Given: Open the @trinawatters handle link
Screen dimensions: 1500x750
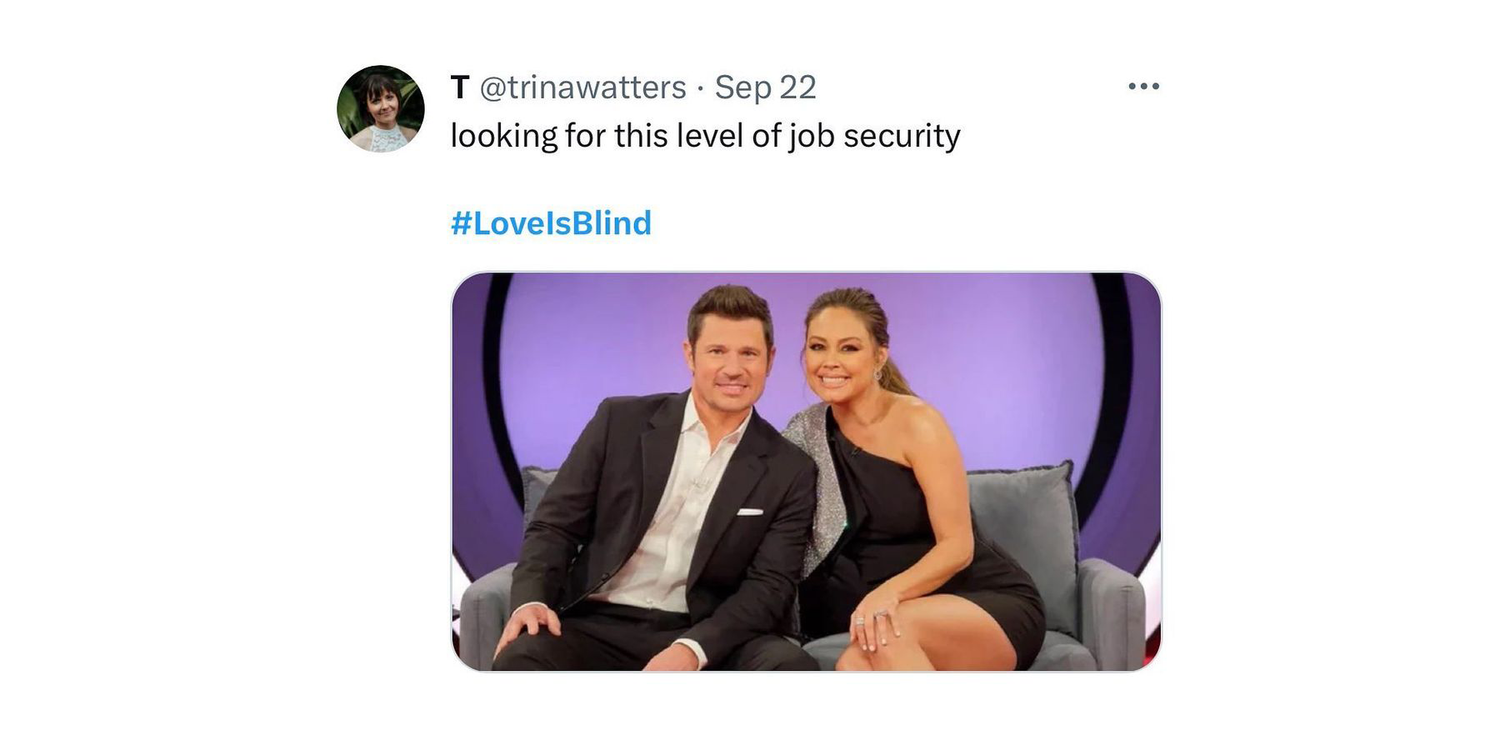Looking at the screenshot, I should click(583, 88).
